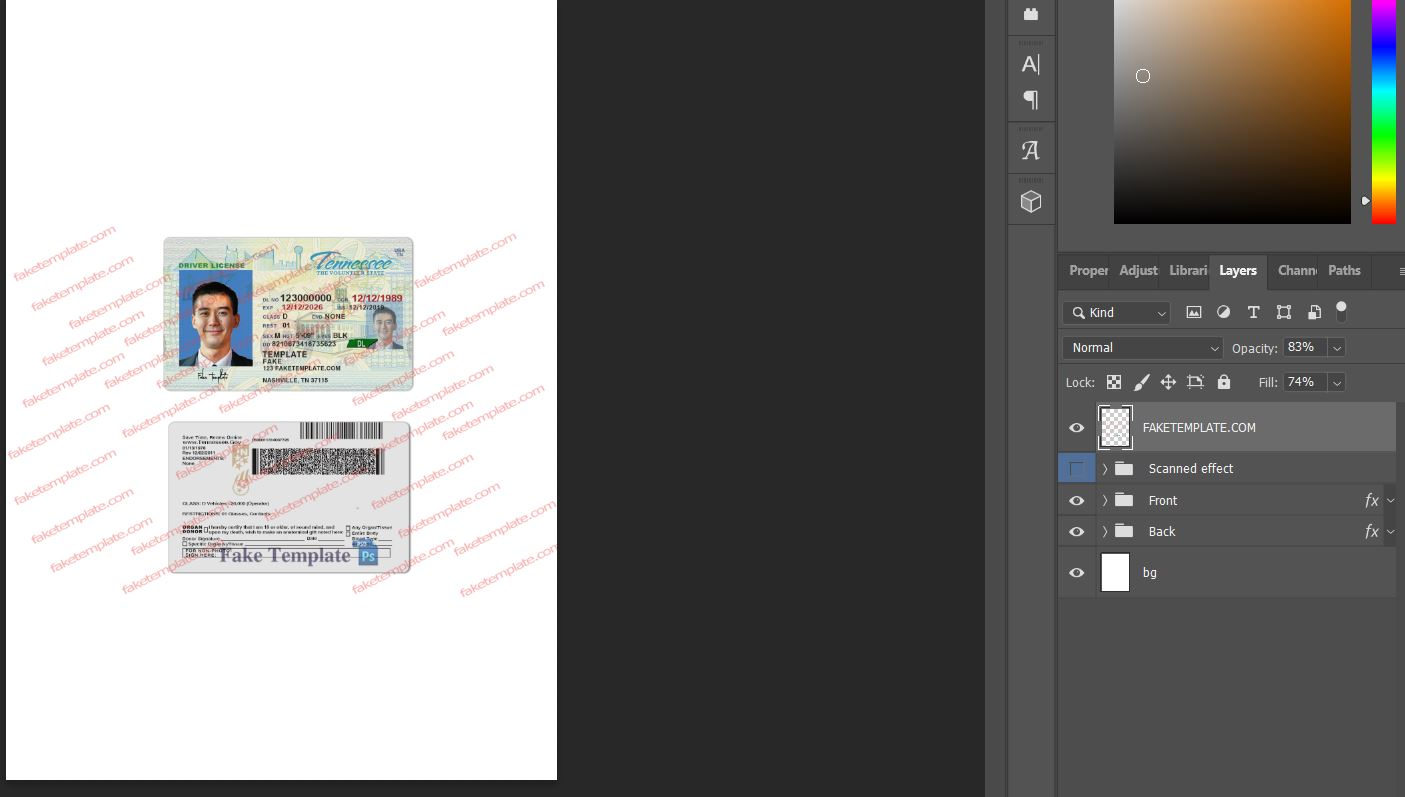1405x797 pixels.
Task: Click the lock position icon
Action: (1167, 382)
